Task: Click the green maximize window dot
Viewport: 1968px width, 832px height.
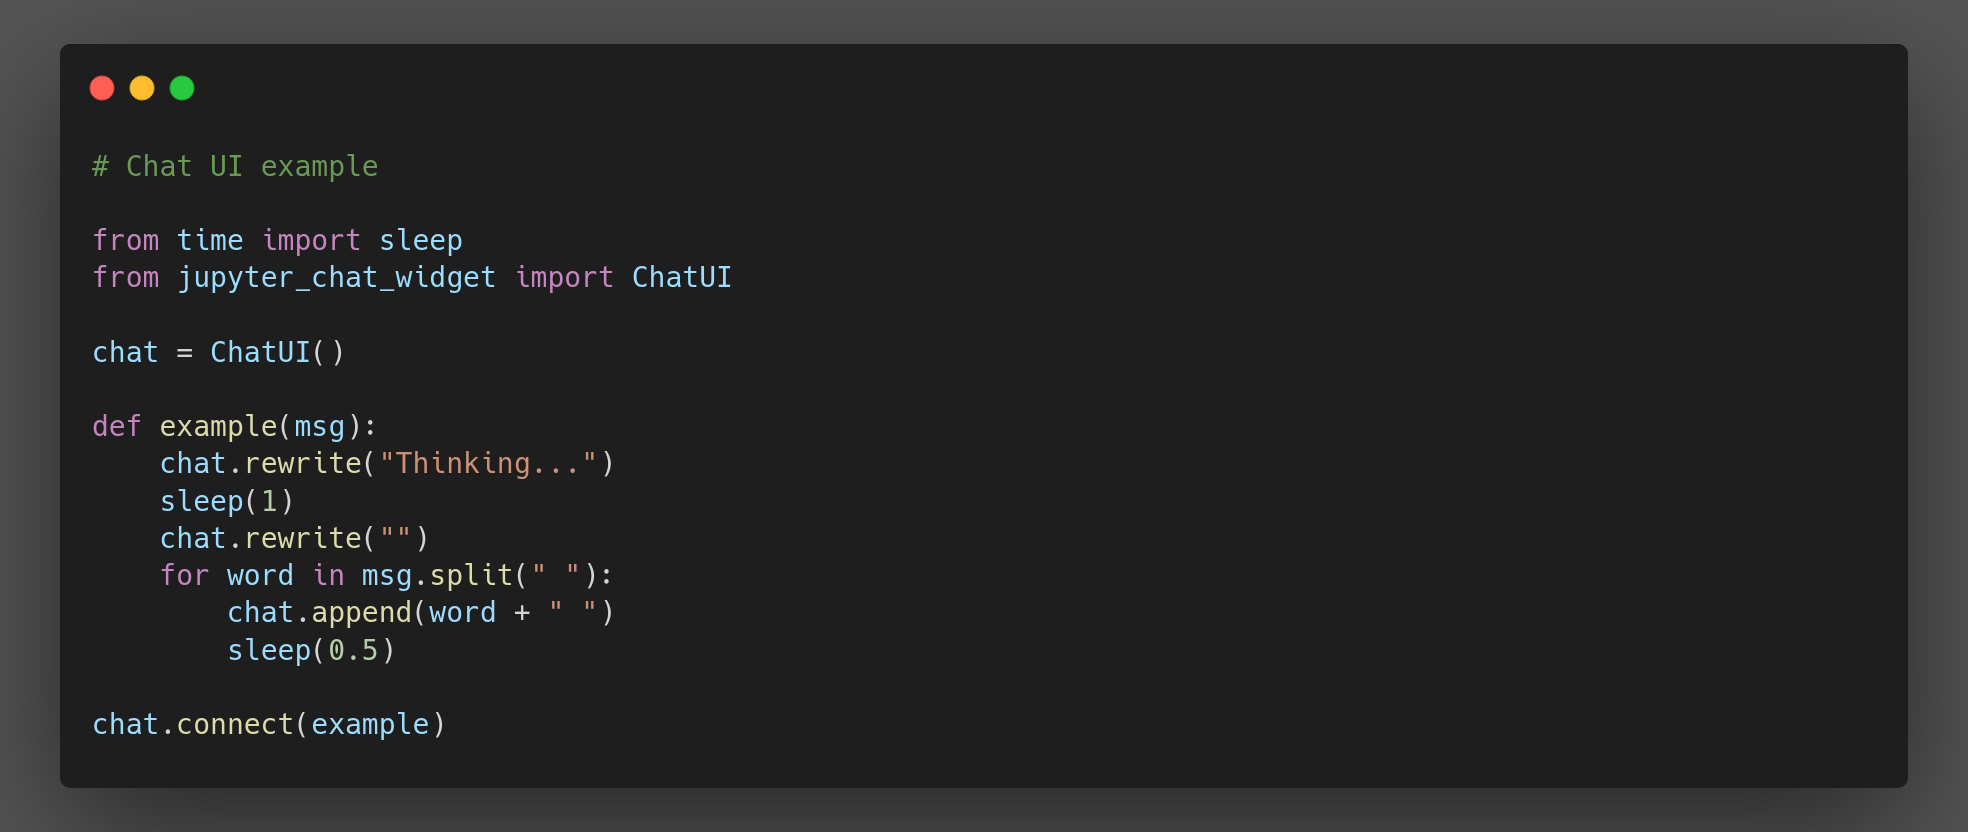Action: 182,88
